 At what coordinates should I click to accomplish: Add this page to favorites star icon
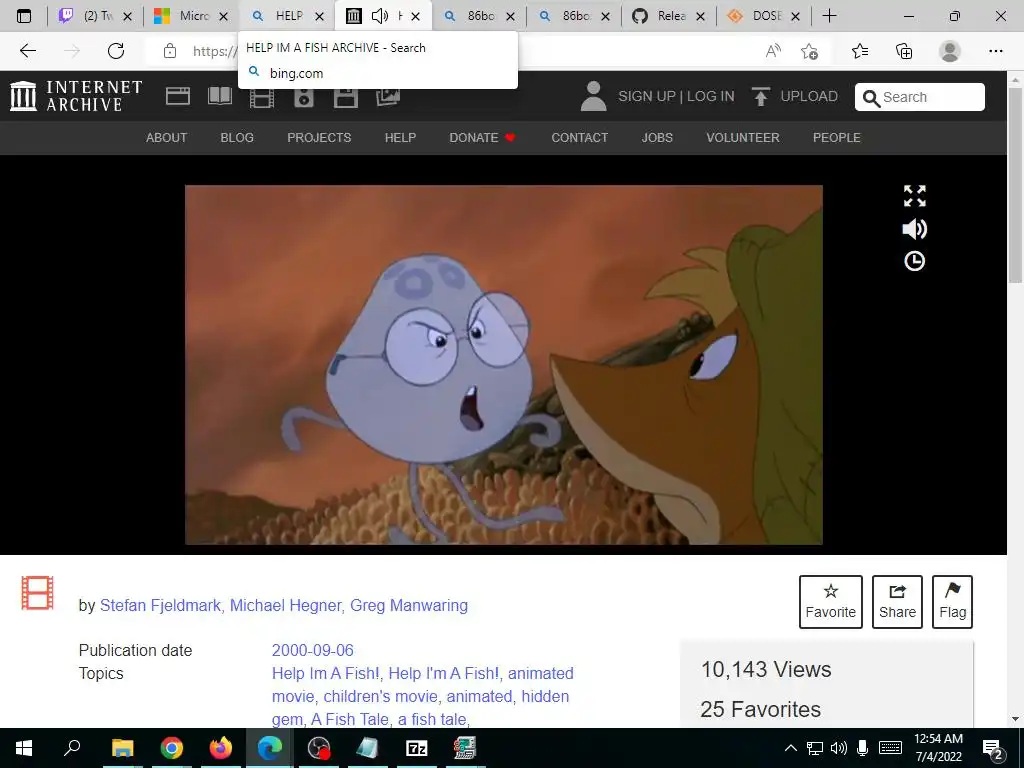(810, 51)
